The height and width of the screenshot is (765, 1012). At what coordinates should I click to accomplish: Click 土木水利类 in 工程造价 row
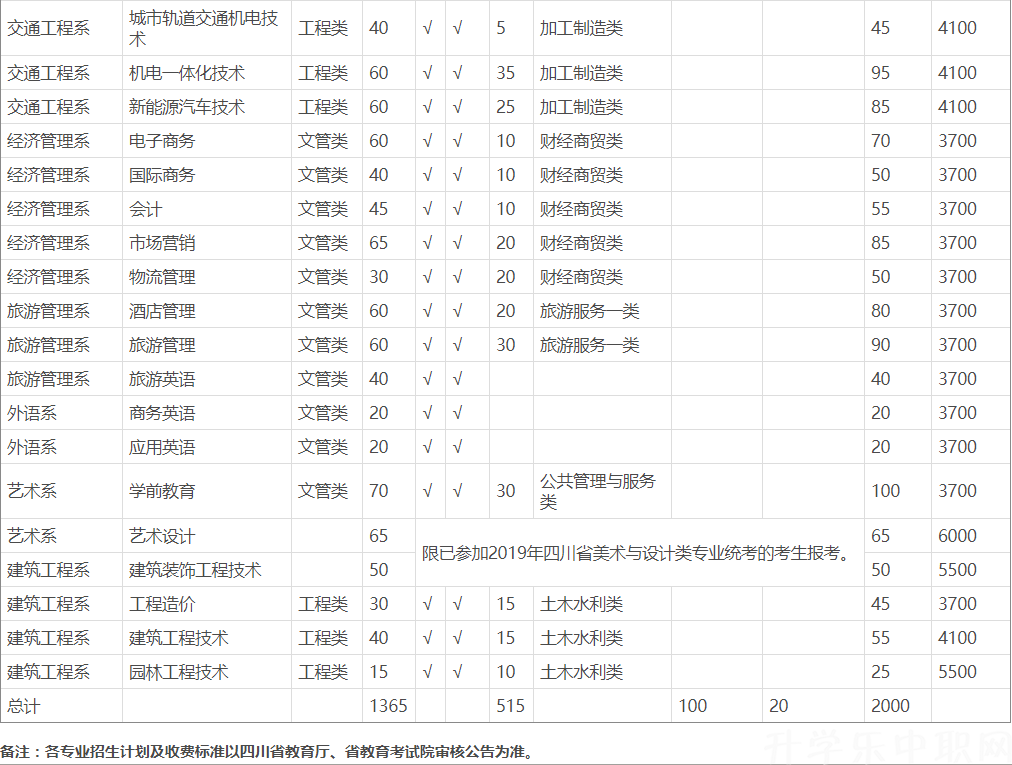(x=602, y=604)
